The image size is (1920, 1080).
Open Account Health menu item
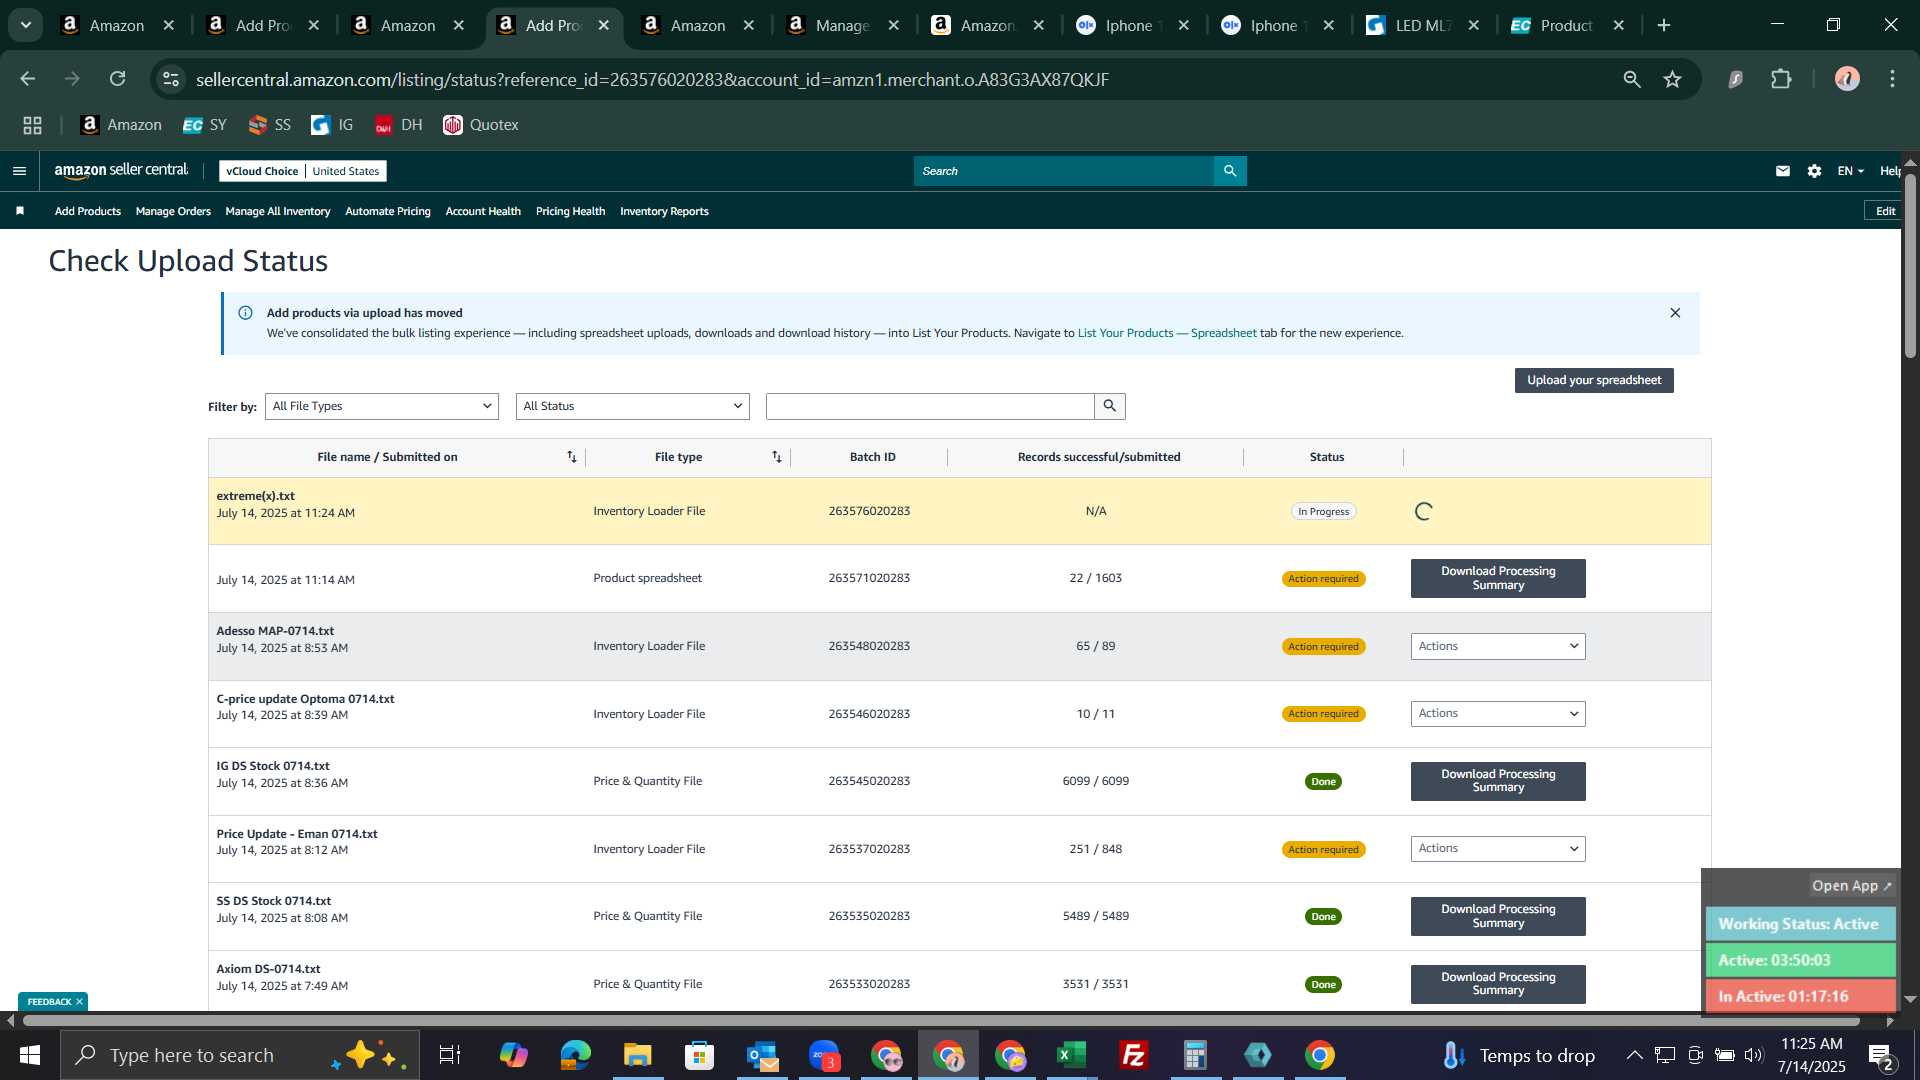(x=483, y=211)
